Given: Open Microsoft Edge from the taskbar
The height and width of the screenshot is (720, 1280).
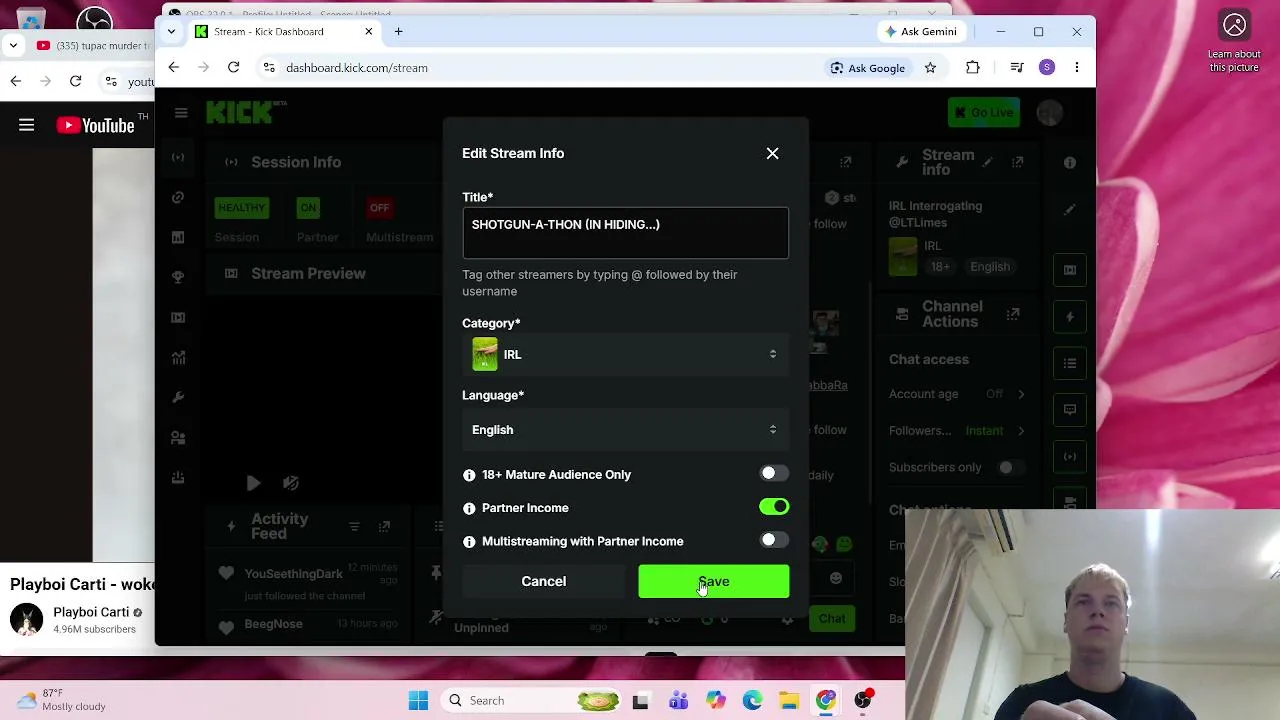Looking at the screenshot, I should (x=752, y=701).
